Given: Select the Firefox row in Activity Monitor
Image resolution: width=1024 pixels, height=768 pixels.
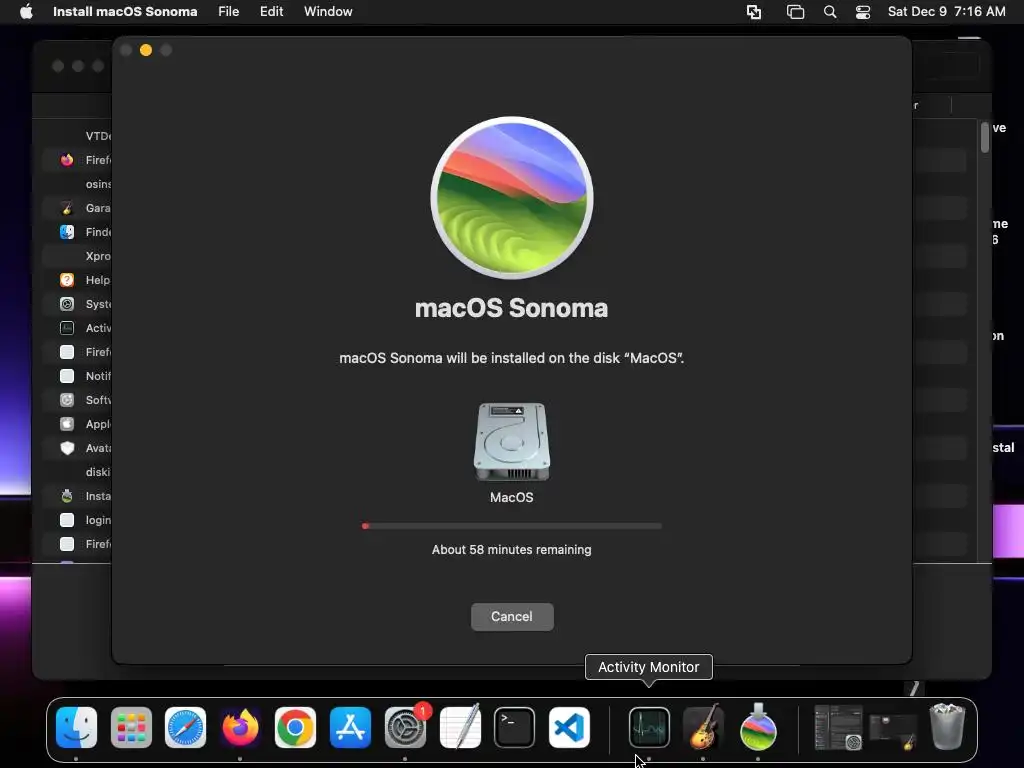Looking at the screenshot, I should 77,160.
